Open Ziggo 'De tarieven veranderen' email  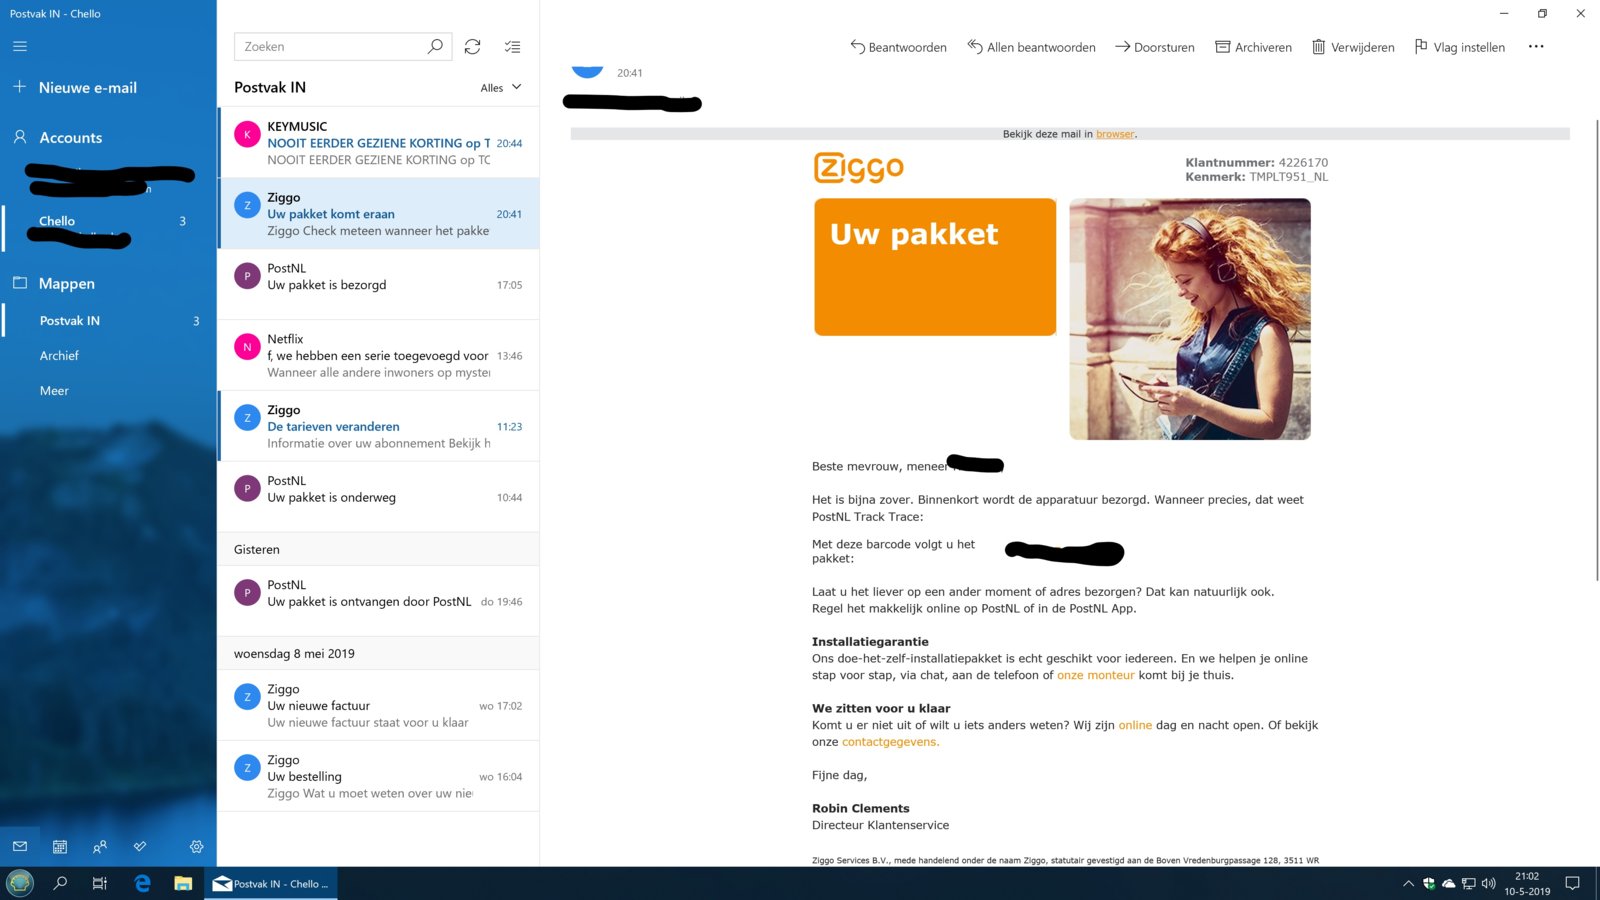tap(379, 426)
